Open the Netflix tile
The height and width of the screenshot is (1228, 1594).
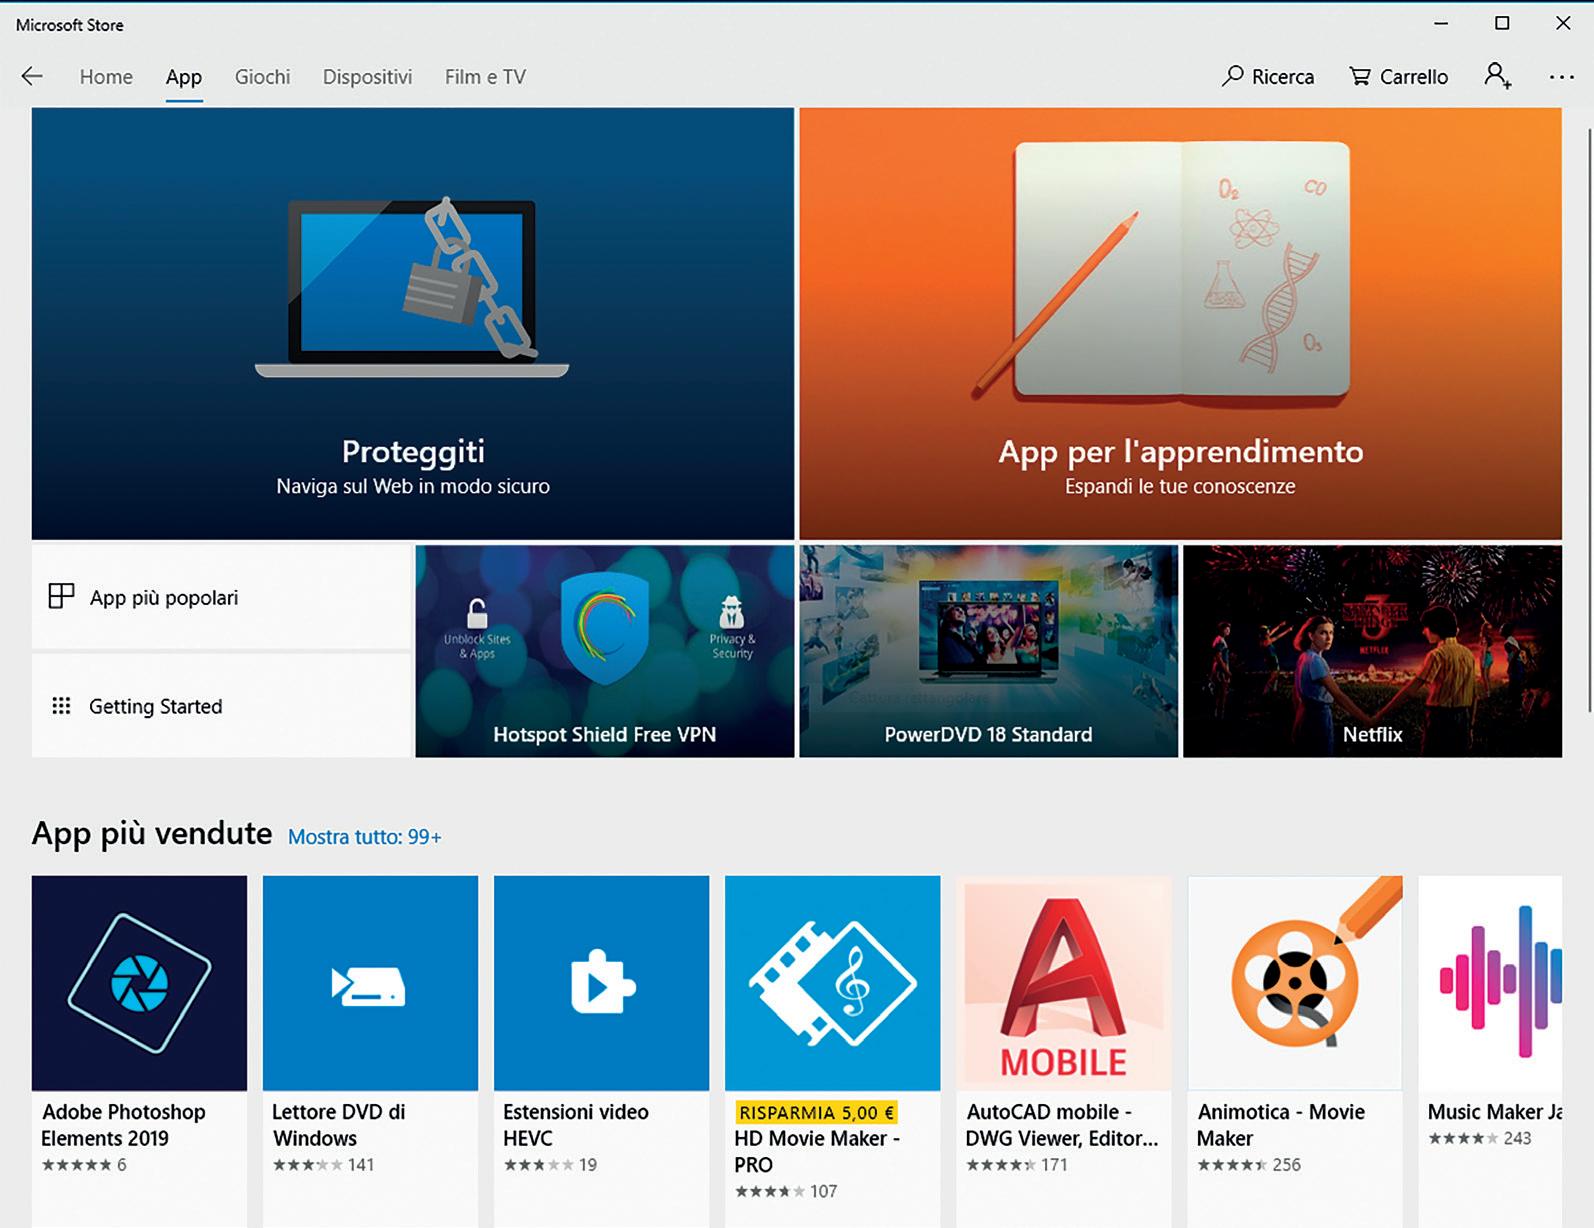(1372, 651)
